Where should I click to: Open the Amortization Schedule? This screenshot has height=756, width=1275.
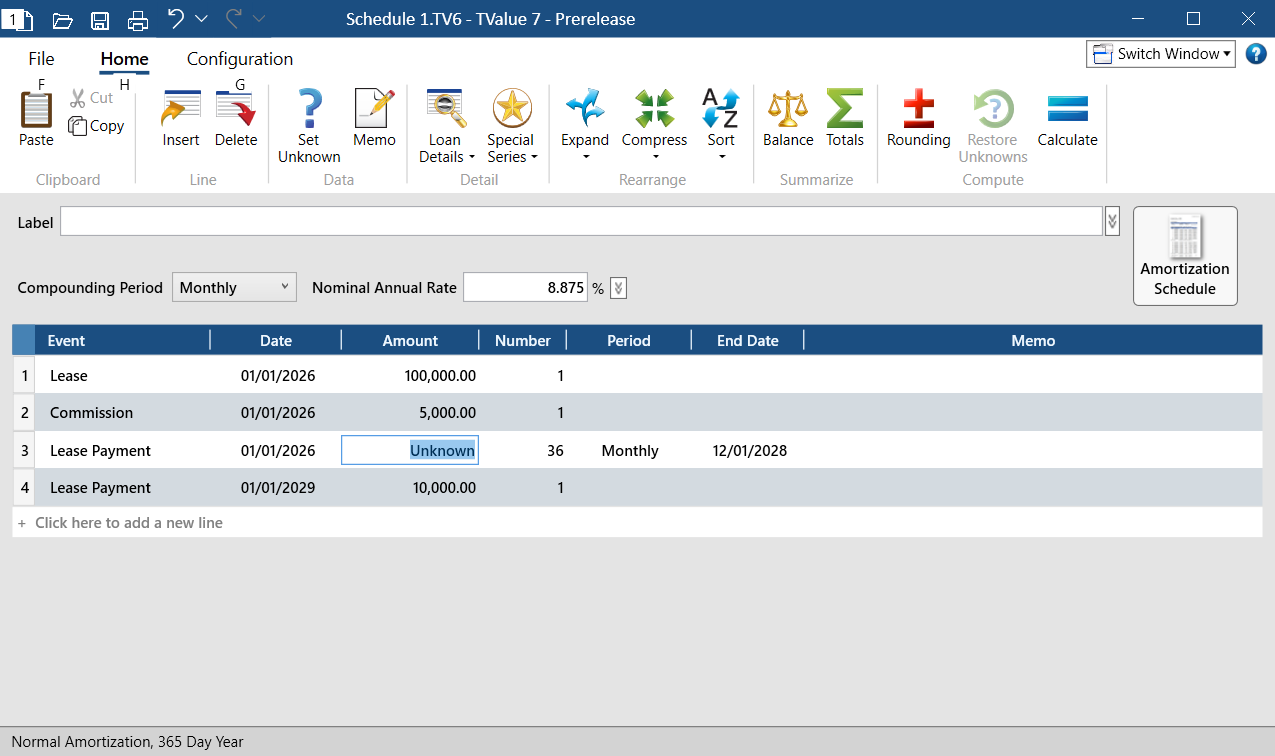1184,255
